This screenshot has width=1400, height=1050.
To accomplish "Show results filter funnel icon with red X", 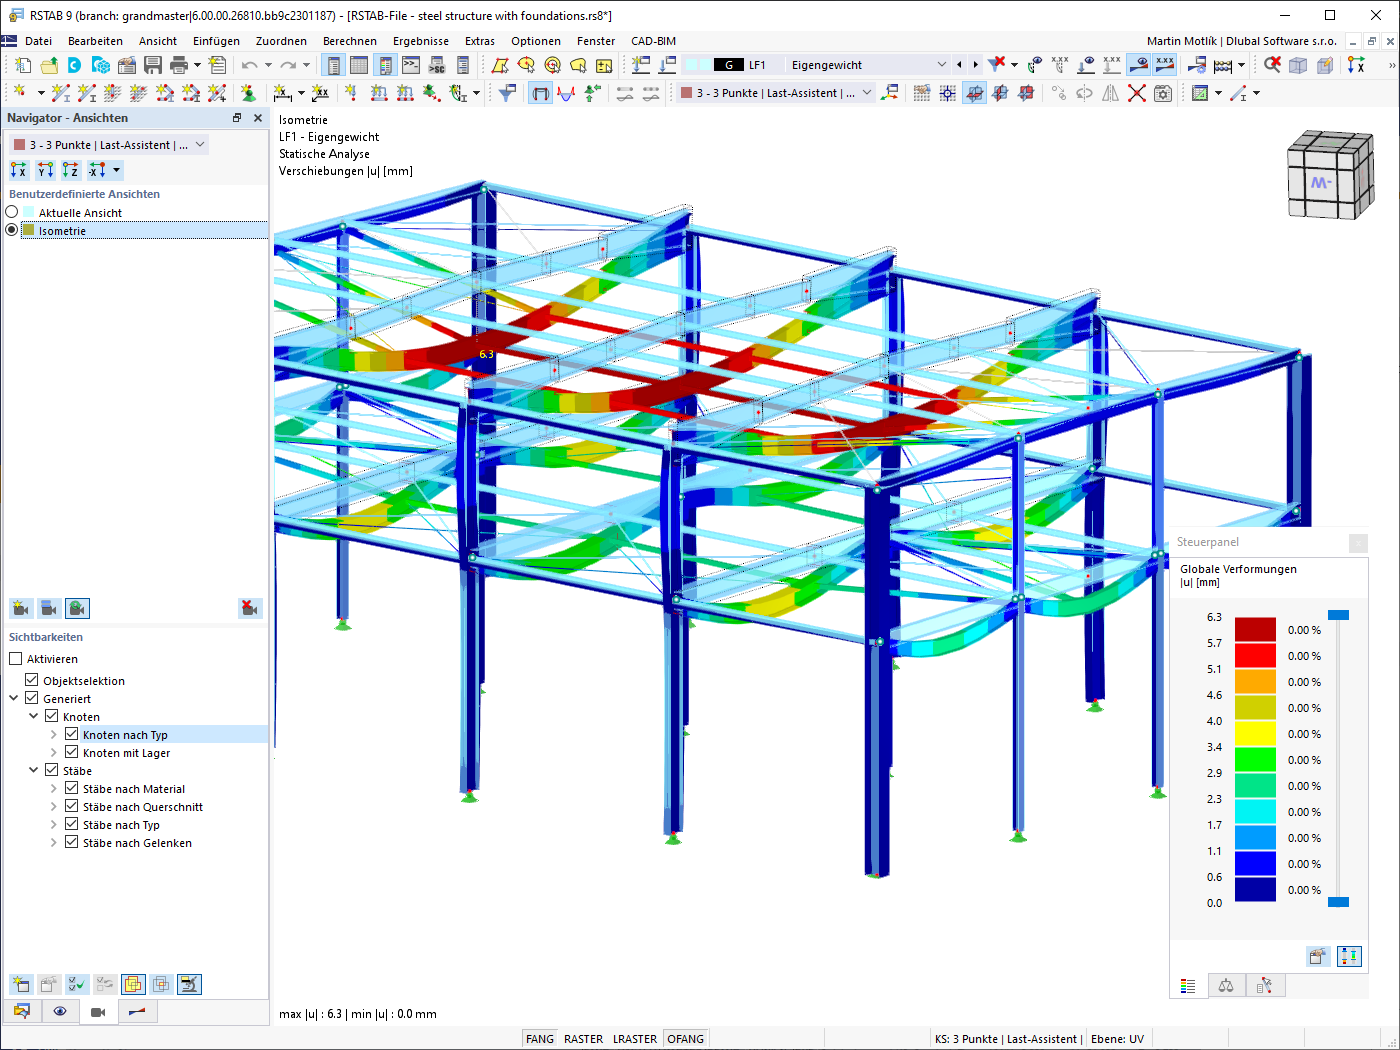I will [997, 65].
